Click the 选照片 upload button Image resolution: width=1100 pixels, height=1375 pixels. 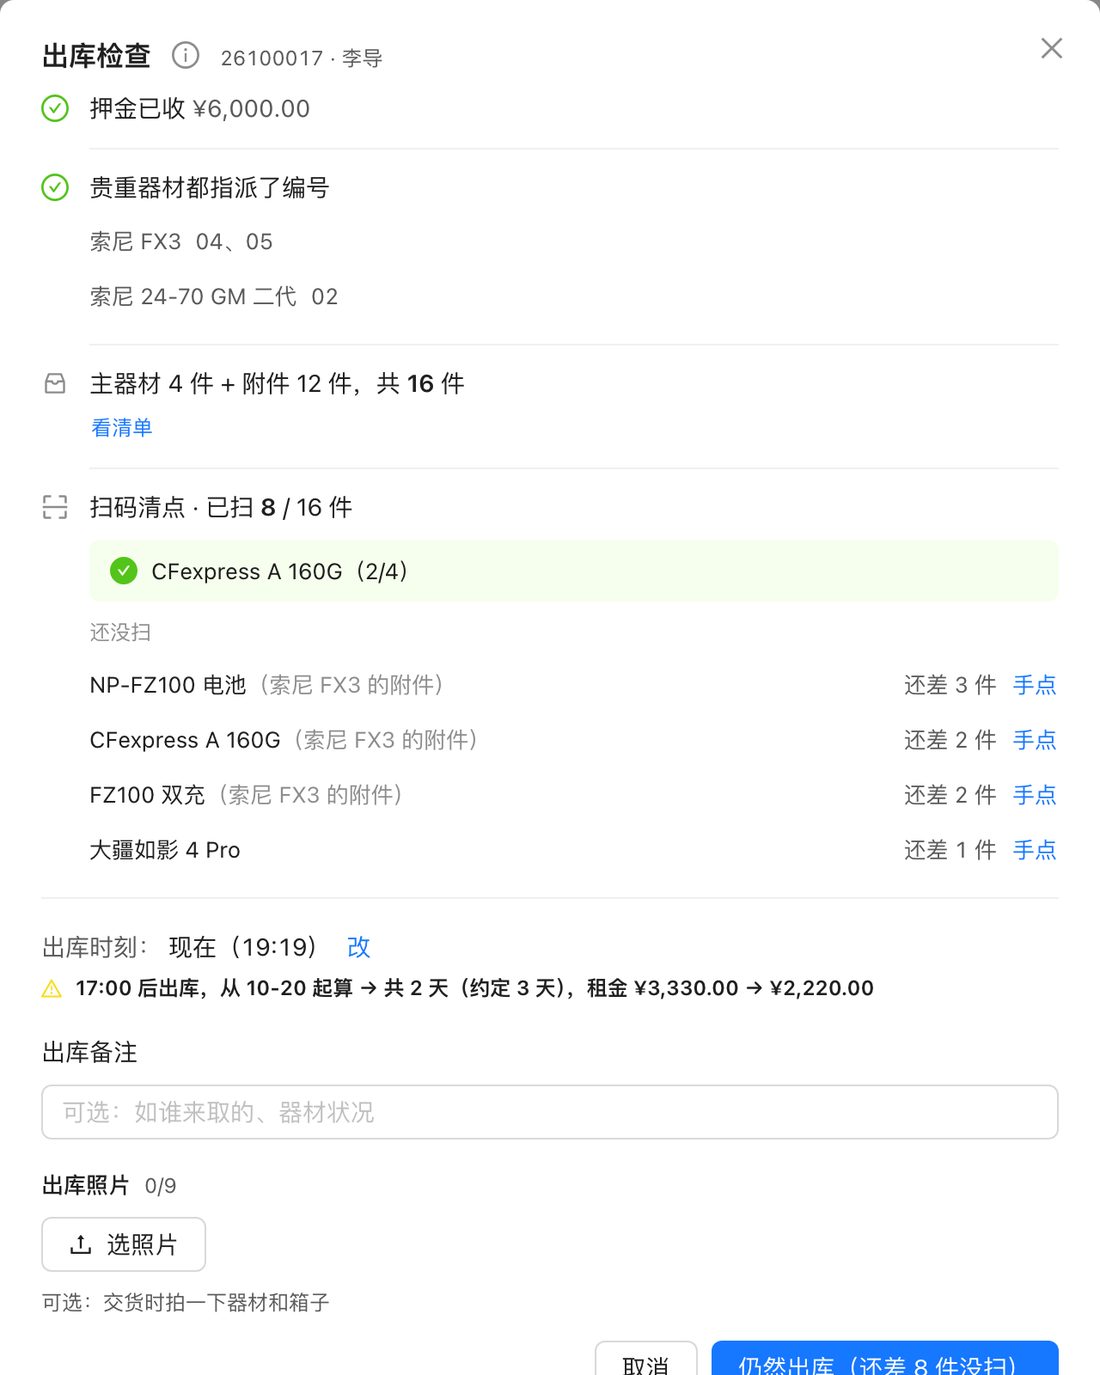tap(124, 1244)
